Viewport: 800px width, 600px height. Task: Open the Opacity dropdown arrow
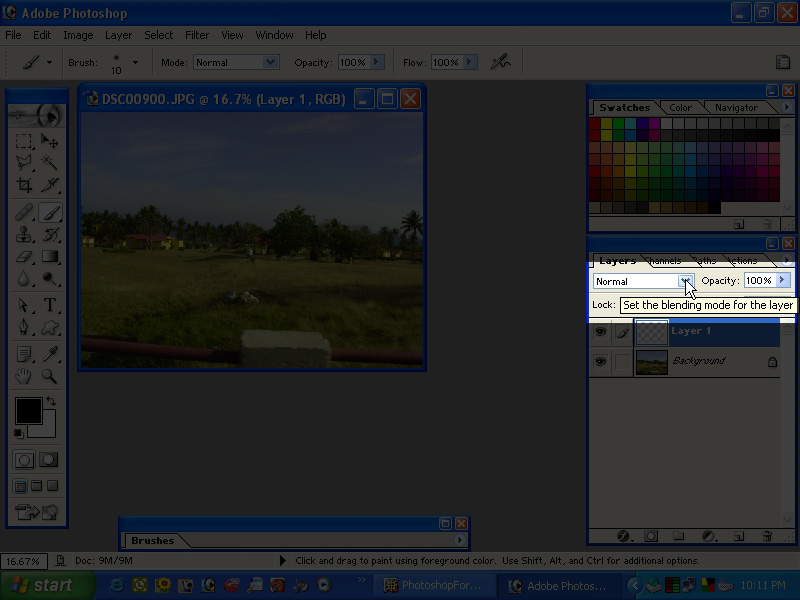tap(781, 281)
